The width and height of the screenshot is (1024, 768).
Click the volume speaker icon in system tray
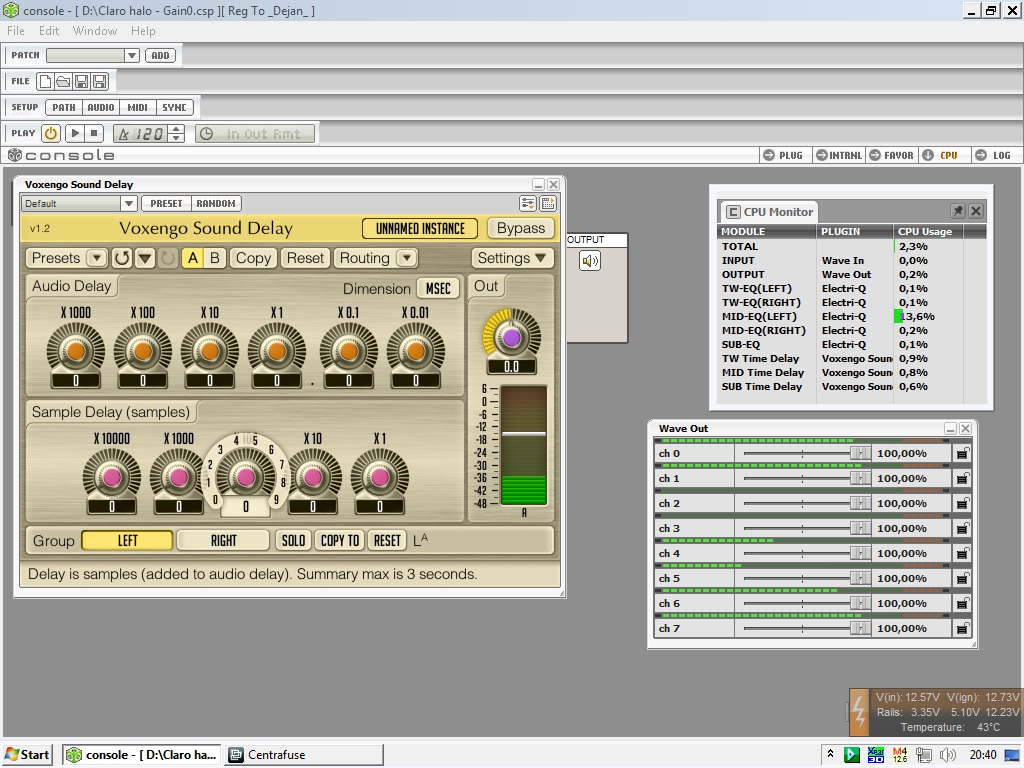tap(948, 755)
